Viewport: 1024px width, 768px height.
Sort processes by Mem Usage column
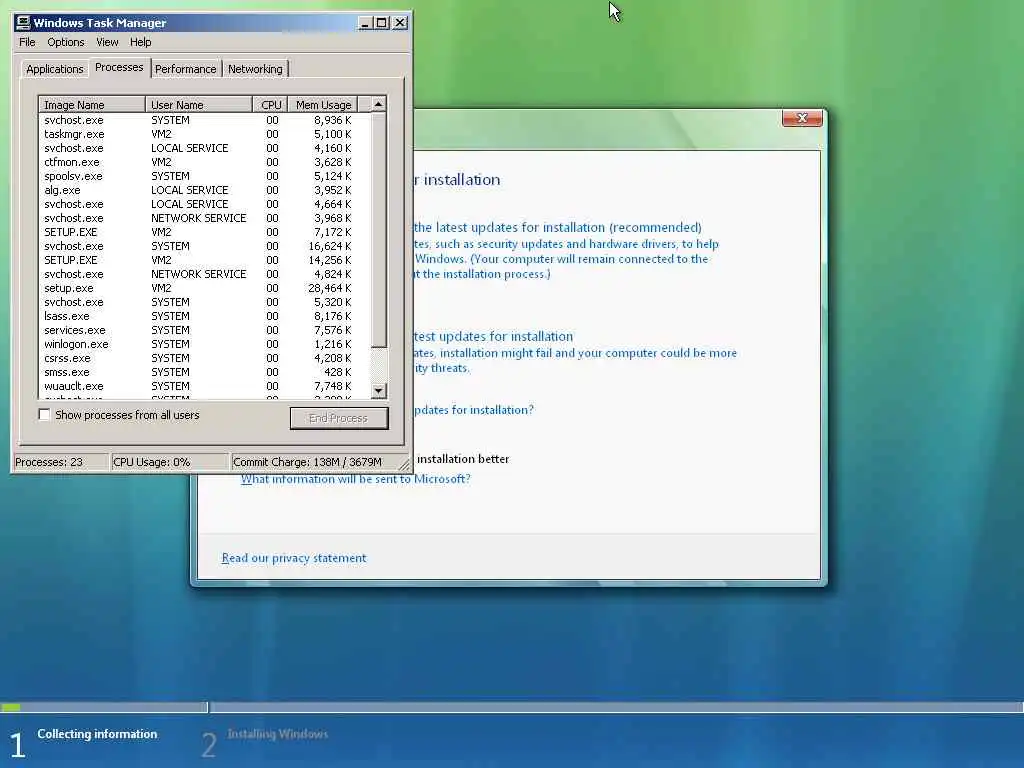pyautogui.click(x=323, y=104)
